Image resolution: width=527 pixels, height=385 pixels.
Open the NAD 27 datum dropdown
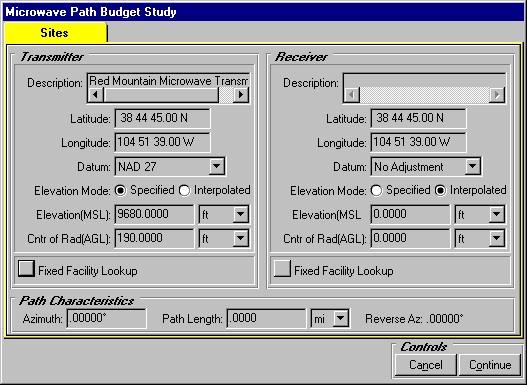[x=216, y=166]
